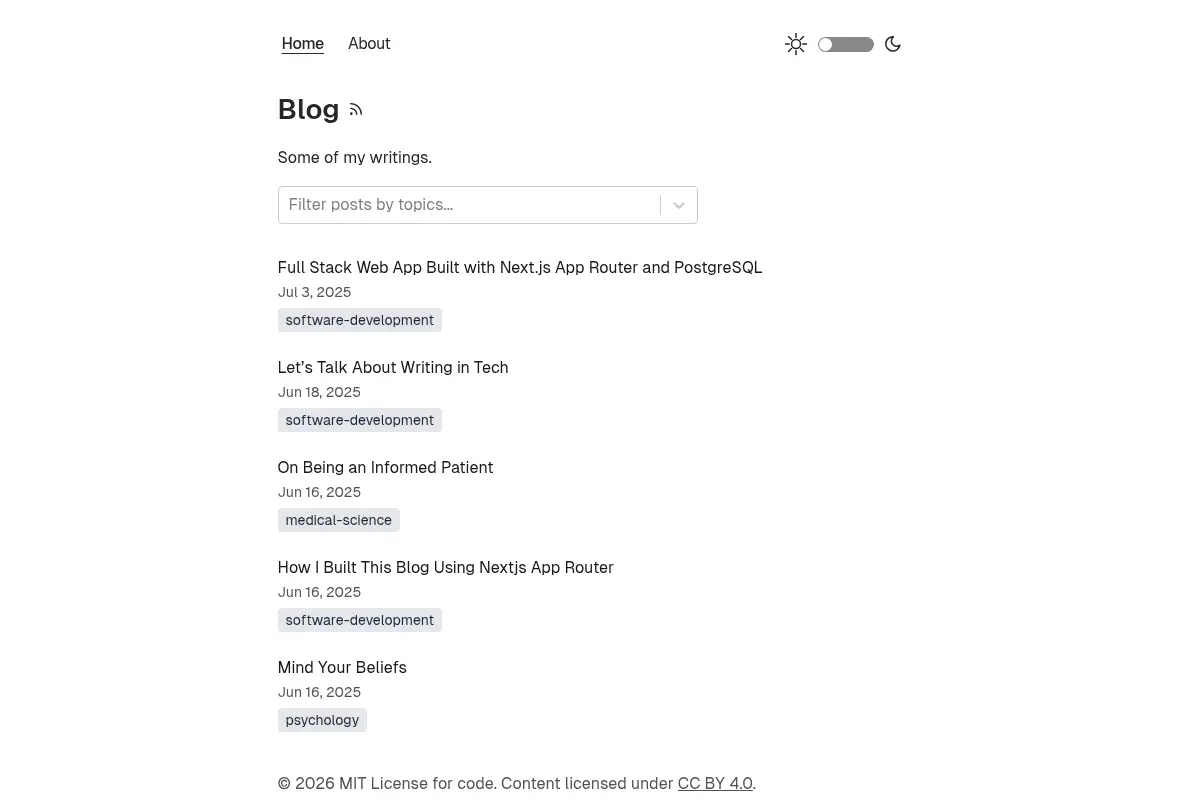Expand the topics filter dropdown chevron
The width and height of the screenshot is (1200, 800).
[679, 205]
